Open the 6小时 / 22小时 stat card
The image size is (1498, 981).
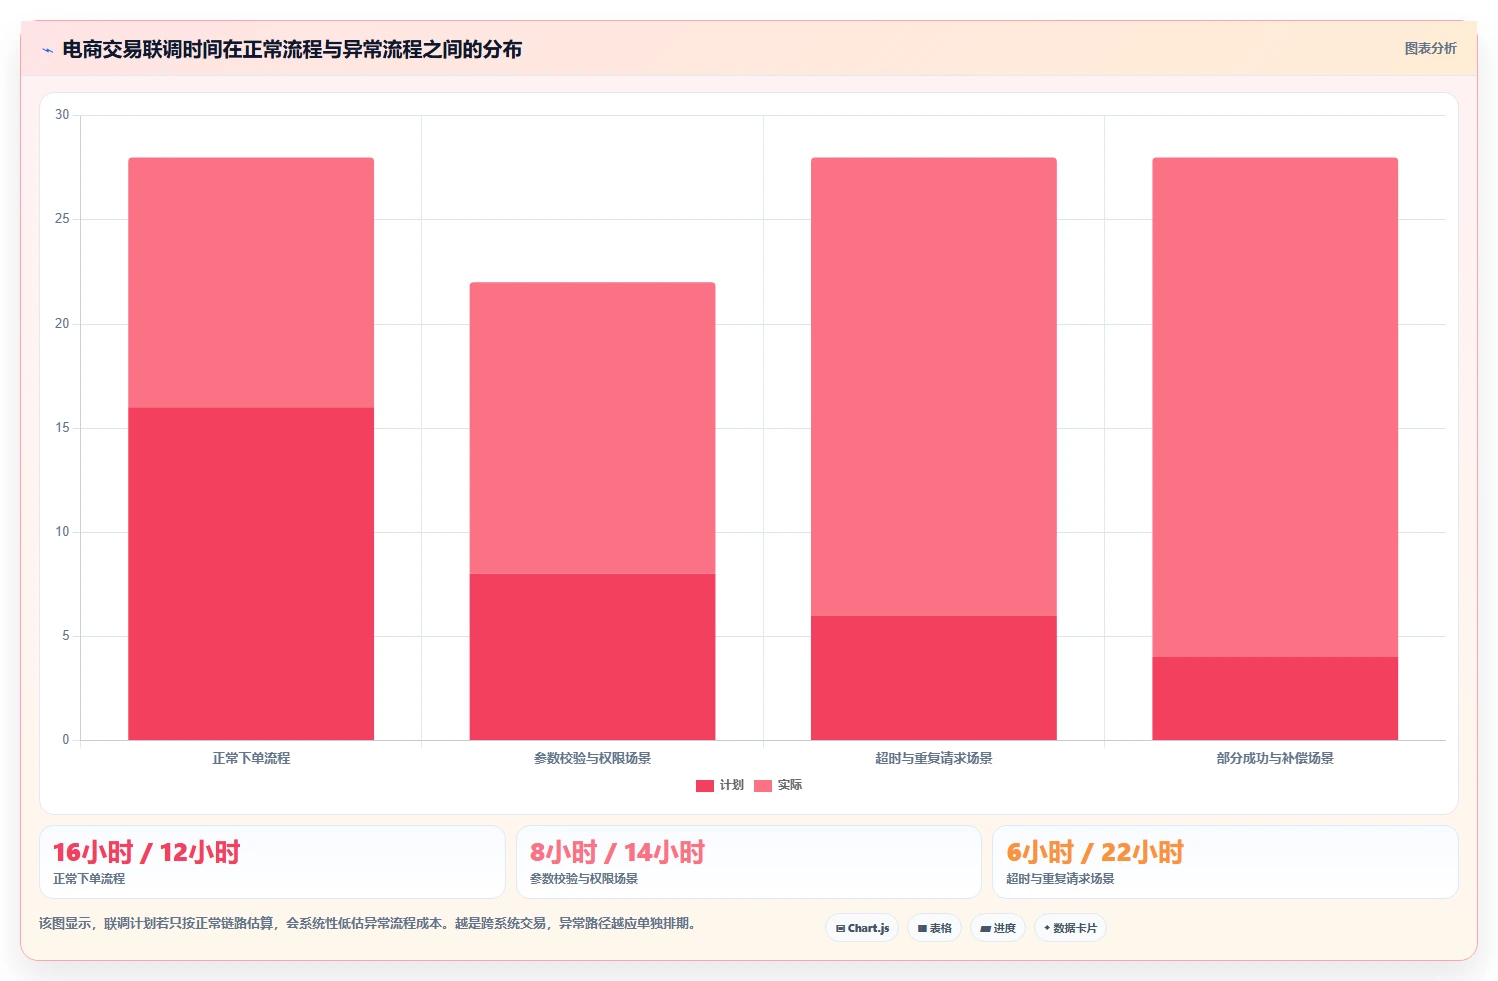click(x=1225, y=862)
